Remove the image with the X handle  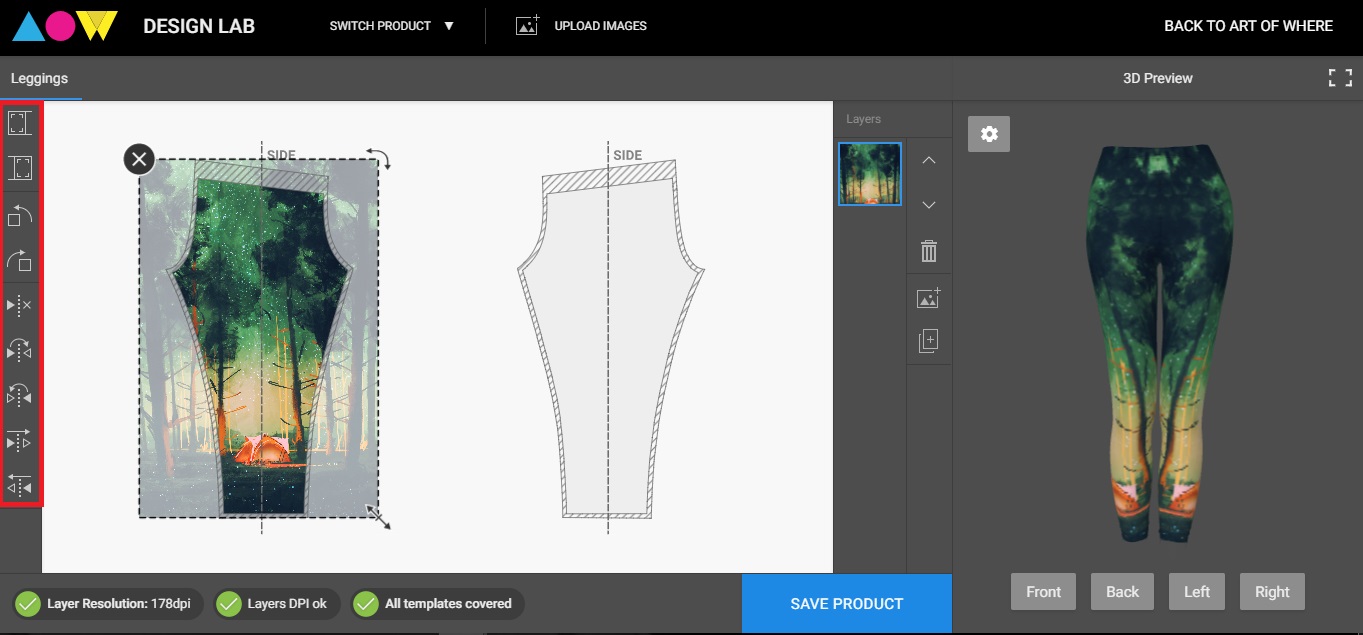click(x=139, y=159)
